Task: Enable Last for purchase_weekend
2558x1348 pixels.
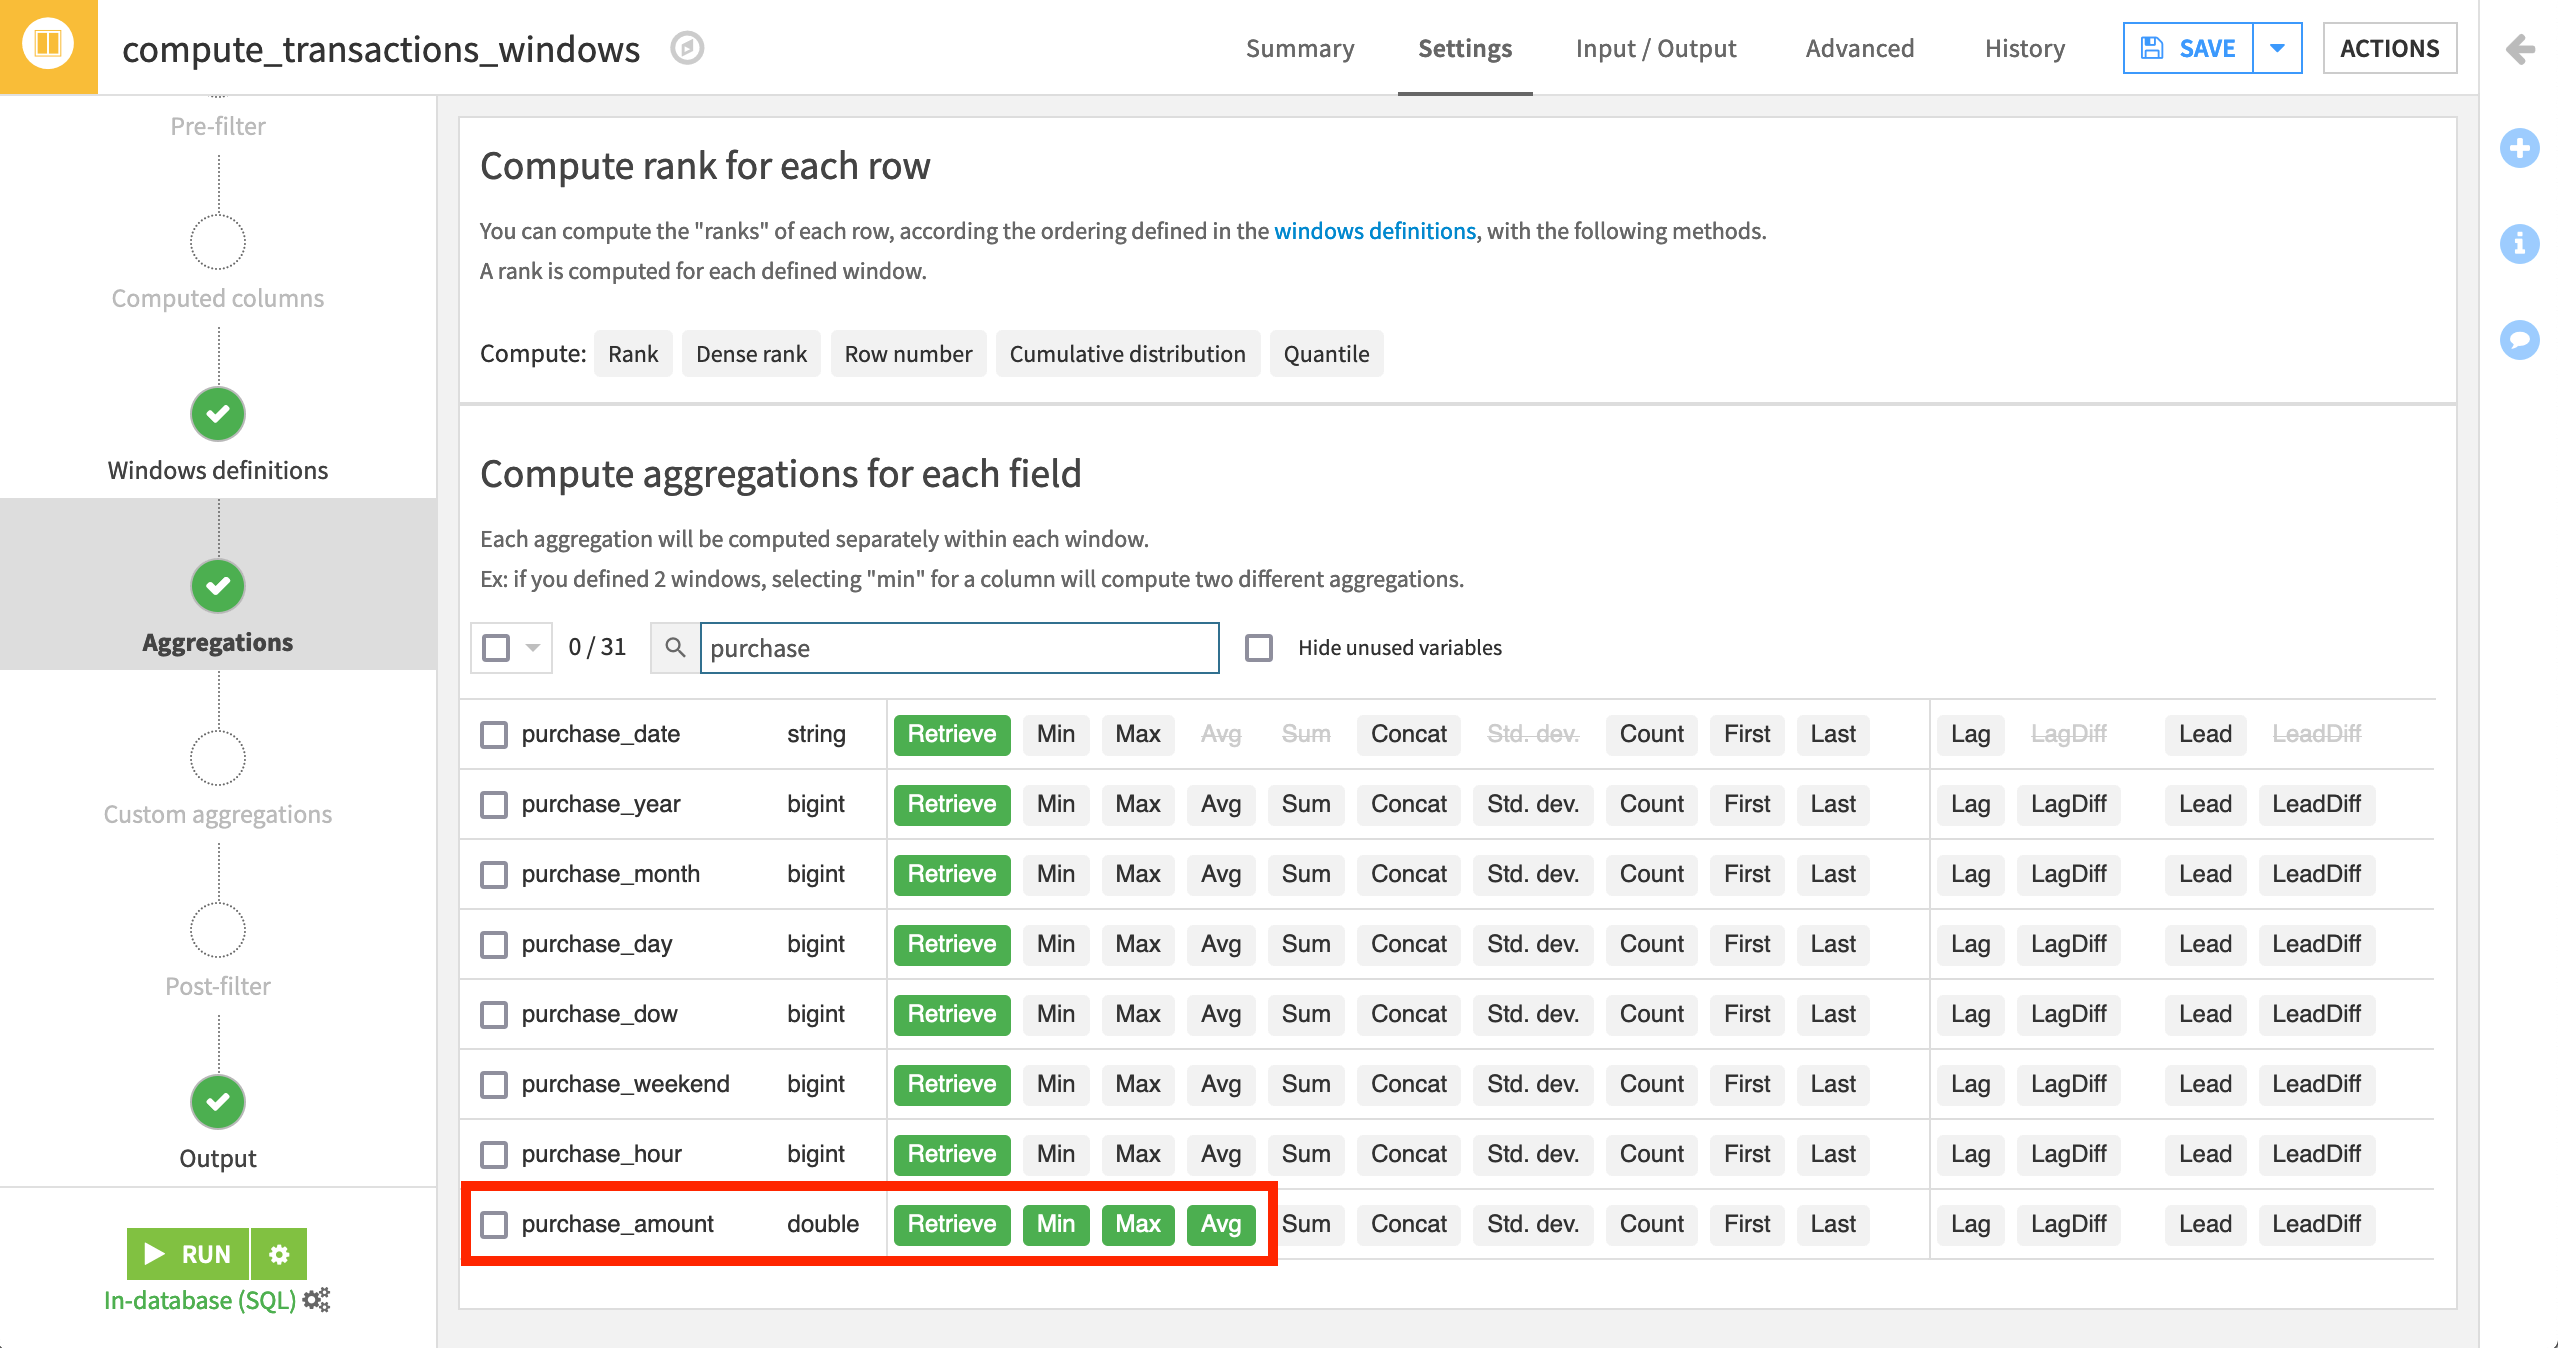Action: click(1833, 1084)
